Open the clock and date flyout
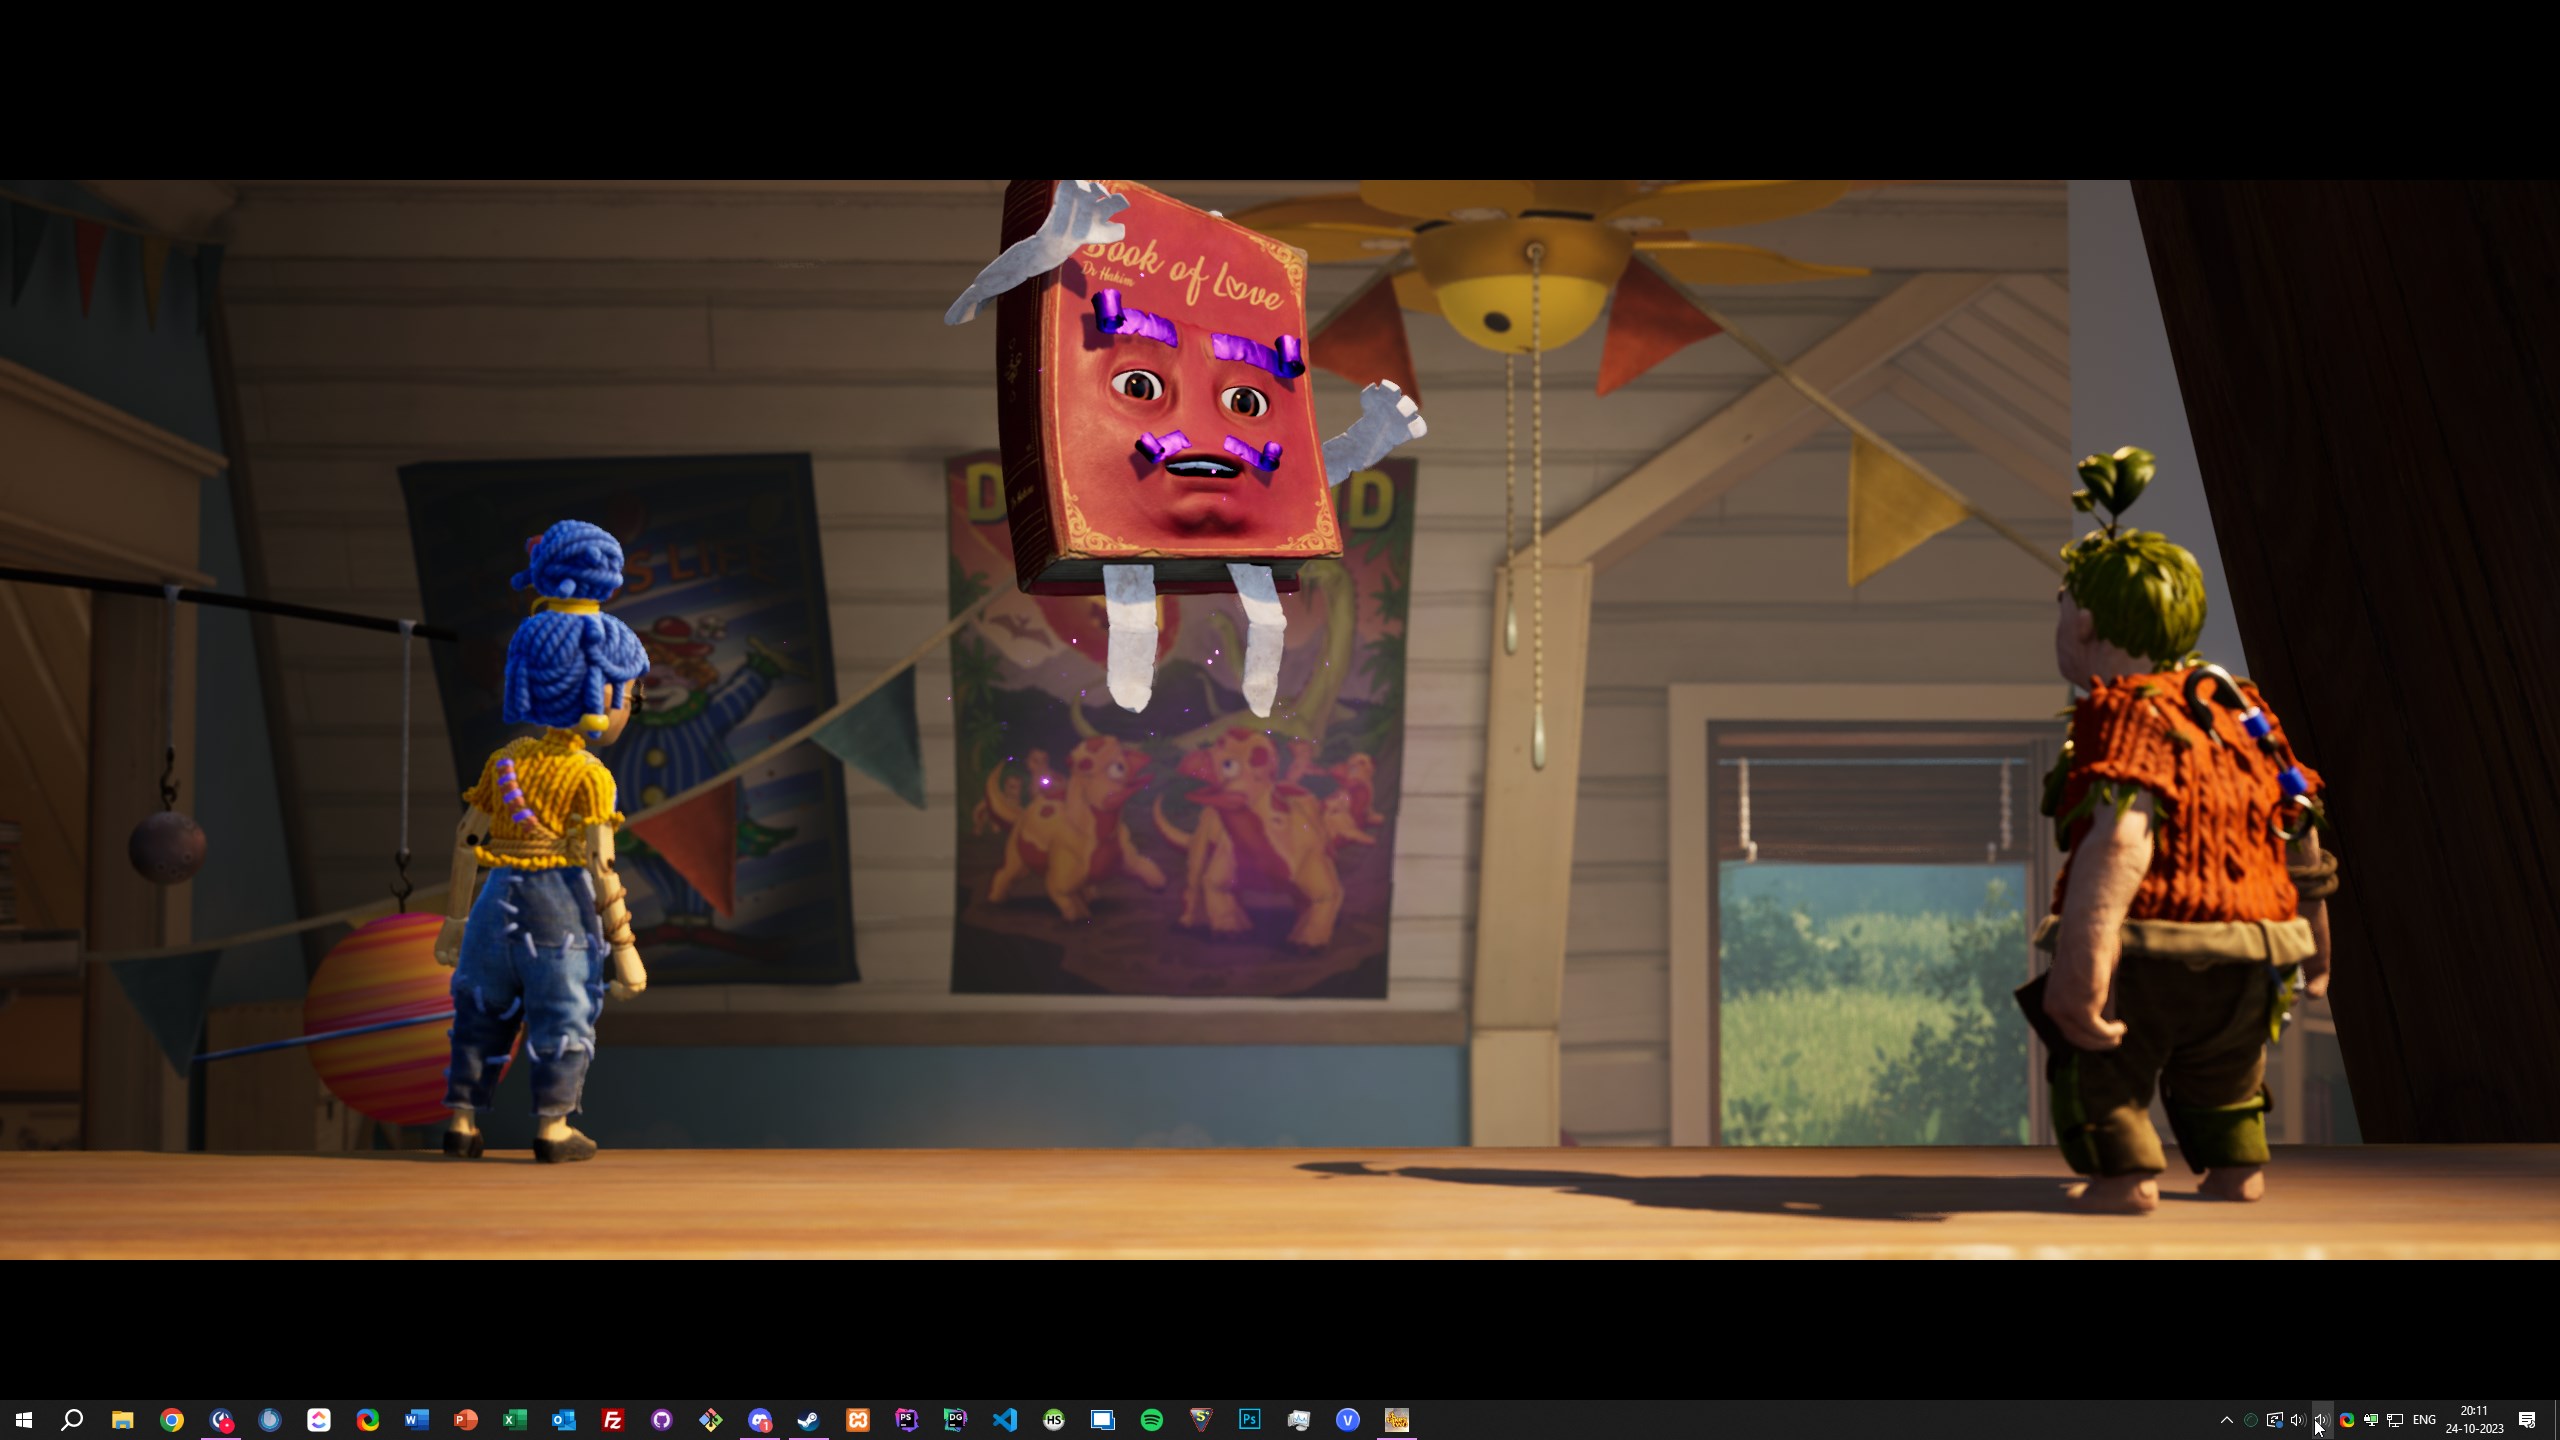The height and width of the screenshot is (1440, 2560). pos(2474,1420)
